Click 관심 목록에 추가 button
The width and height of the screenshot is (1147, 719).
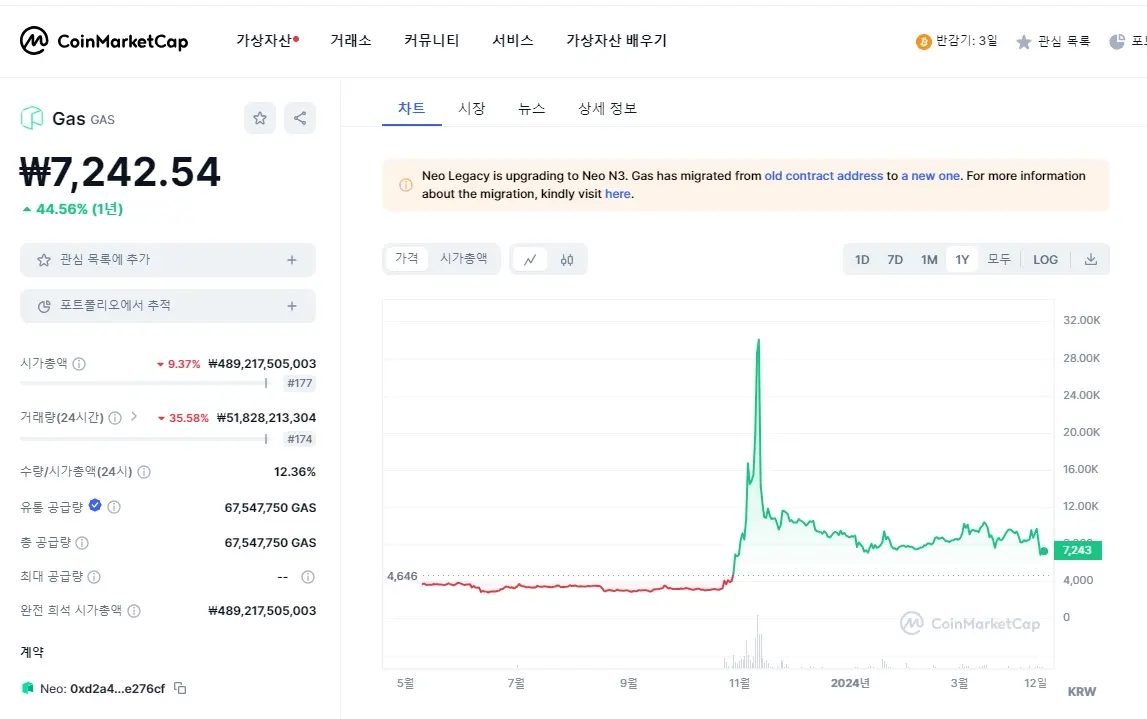click(x=168, y=260)
